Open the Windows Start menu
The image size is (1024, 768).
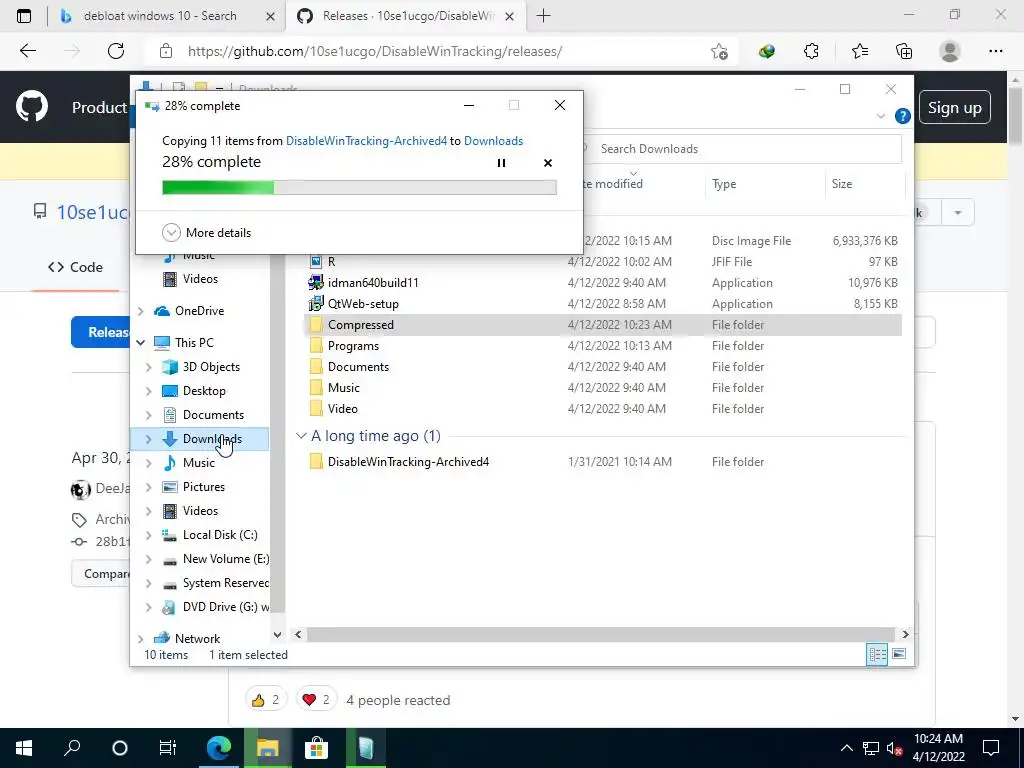(24, 748)
